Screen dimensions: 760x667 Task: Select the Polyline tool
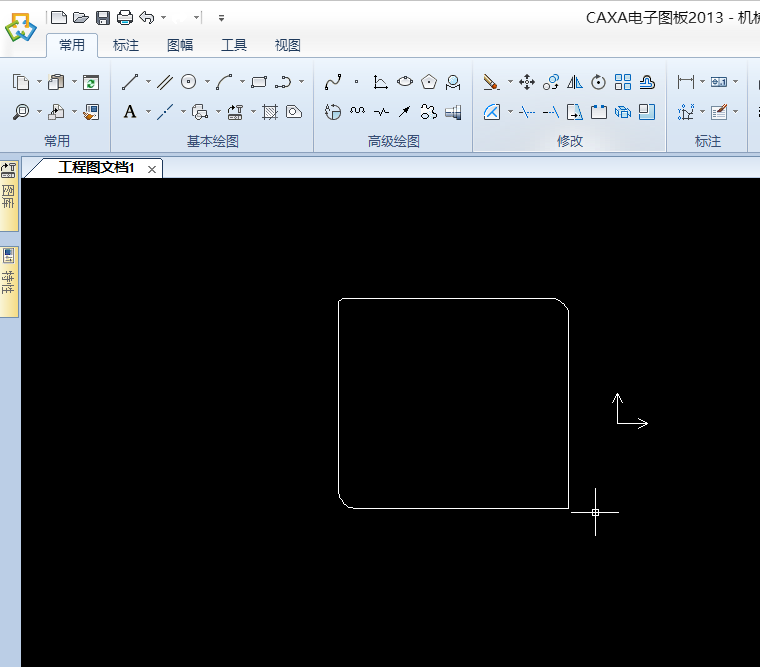(283, 82)
